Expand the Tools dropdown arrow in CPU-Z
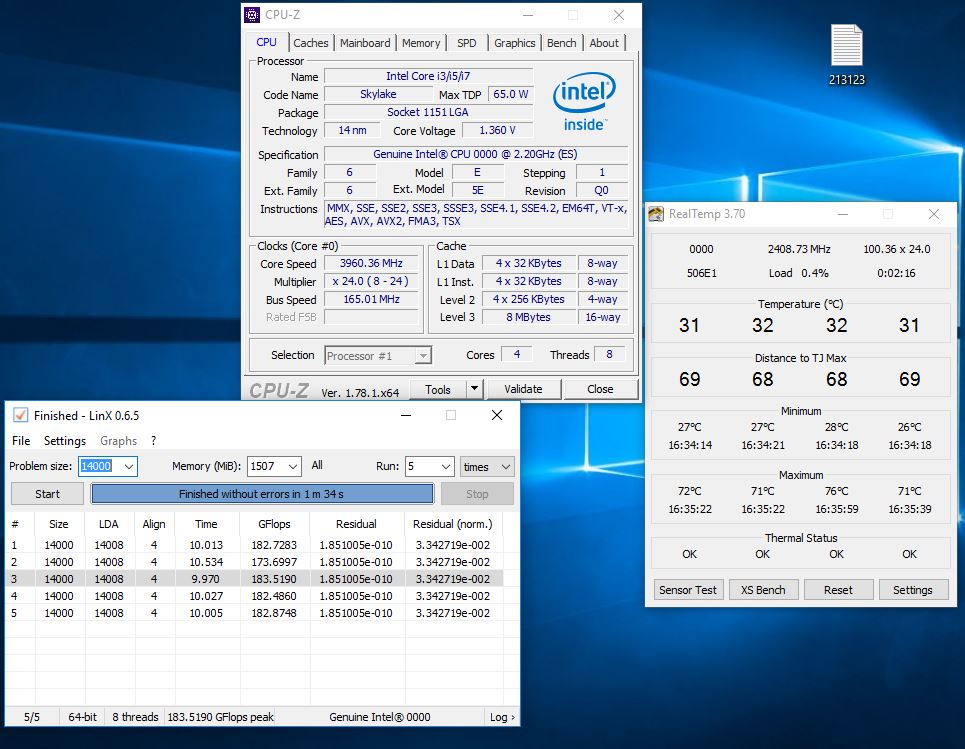This screenshot has width=965, height=749. coord(474,390)
